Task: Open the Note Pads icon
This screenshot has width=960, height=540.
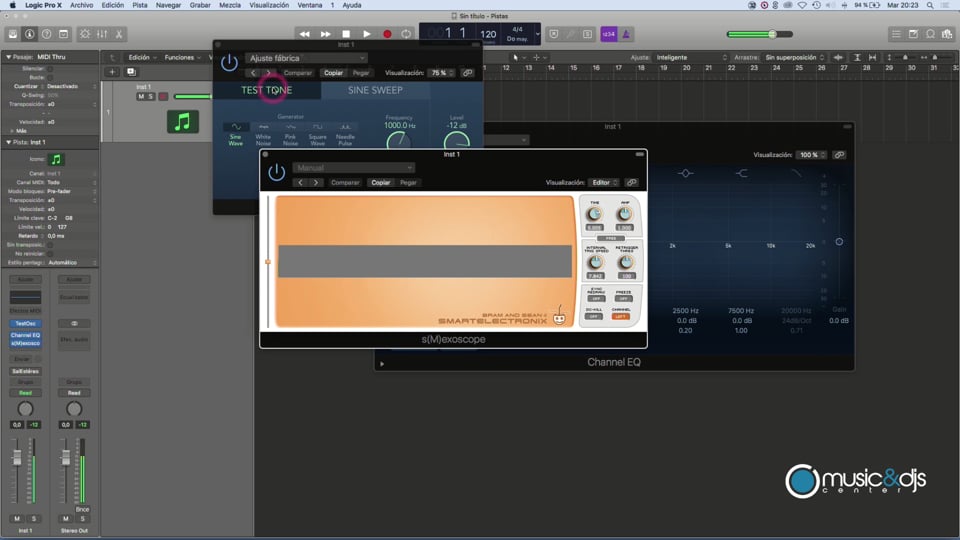Action: click(913, 34)
